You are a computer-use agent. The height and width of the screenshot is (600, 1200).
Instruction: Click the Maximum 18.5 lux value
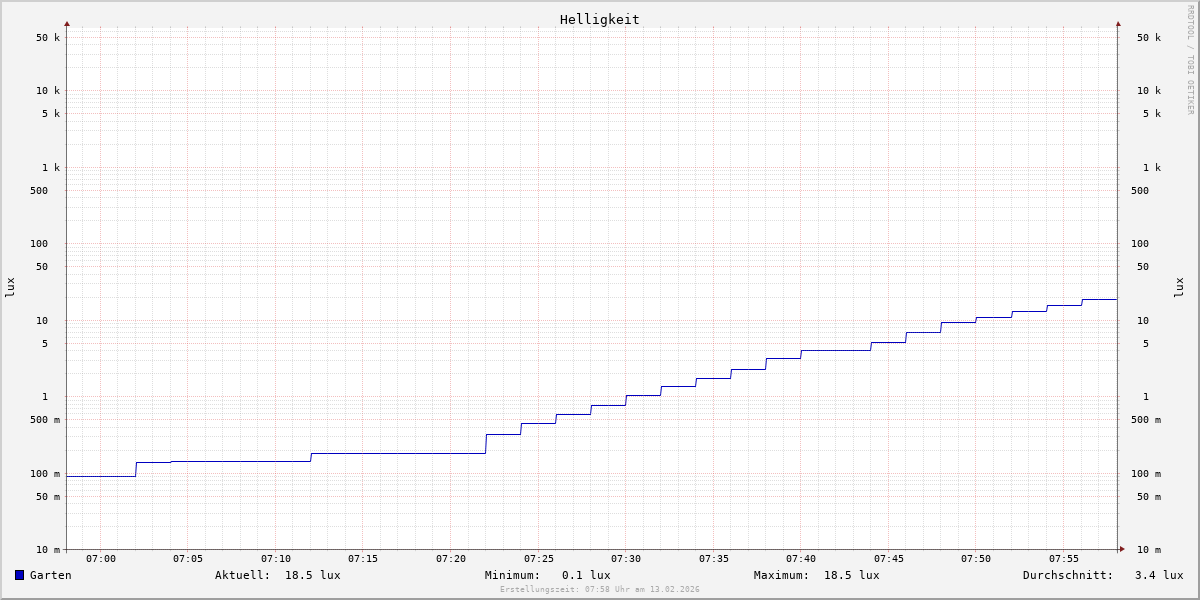coord(851,575)
